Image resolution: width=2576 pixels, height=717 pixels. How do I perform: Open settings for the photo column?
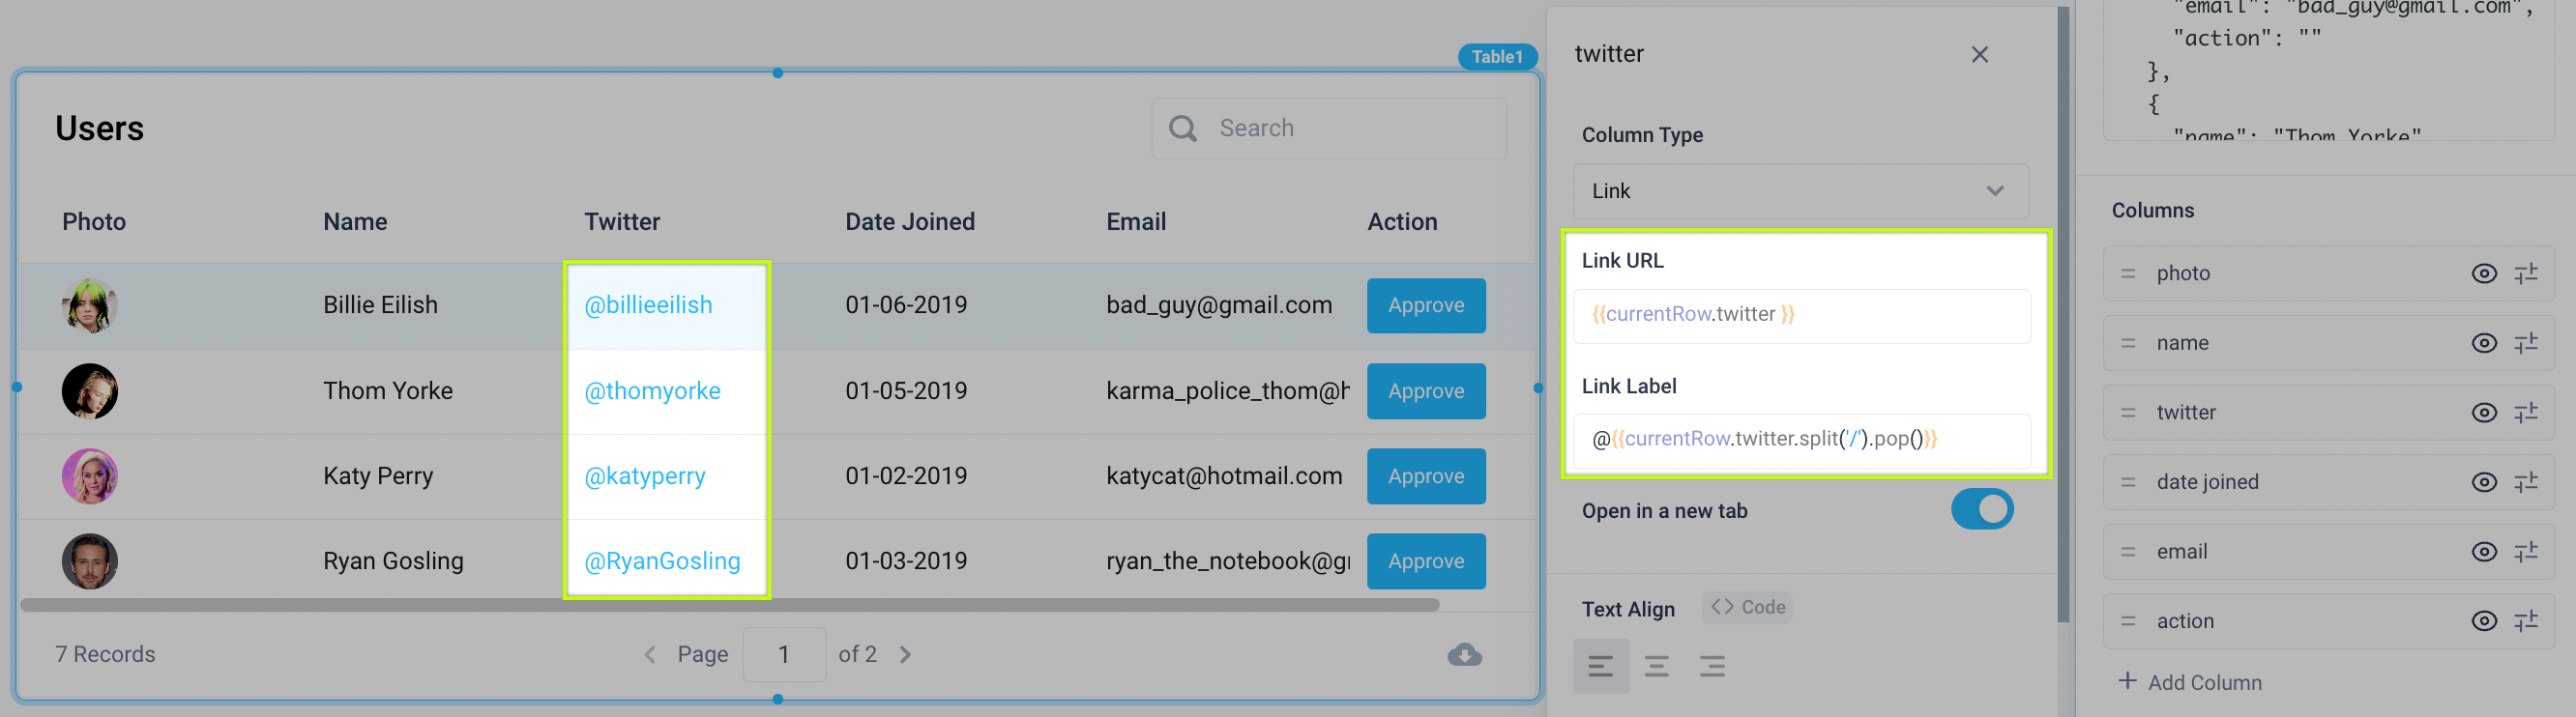pyautogui.click(x=2526, y=274)
